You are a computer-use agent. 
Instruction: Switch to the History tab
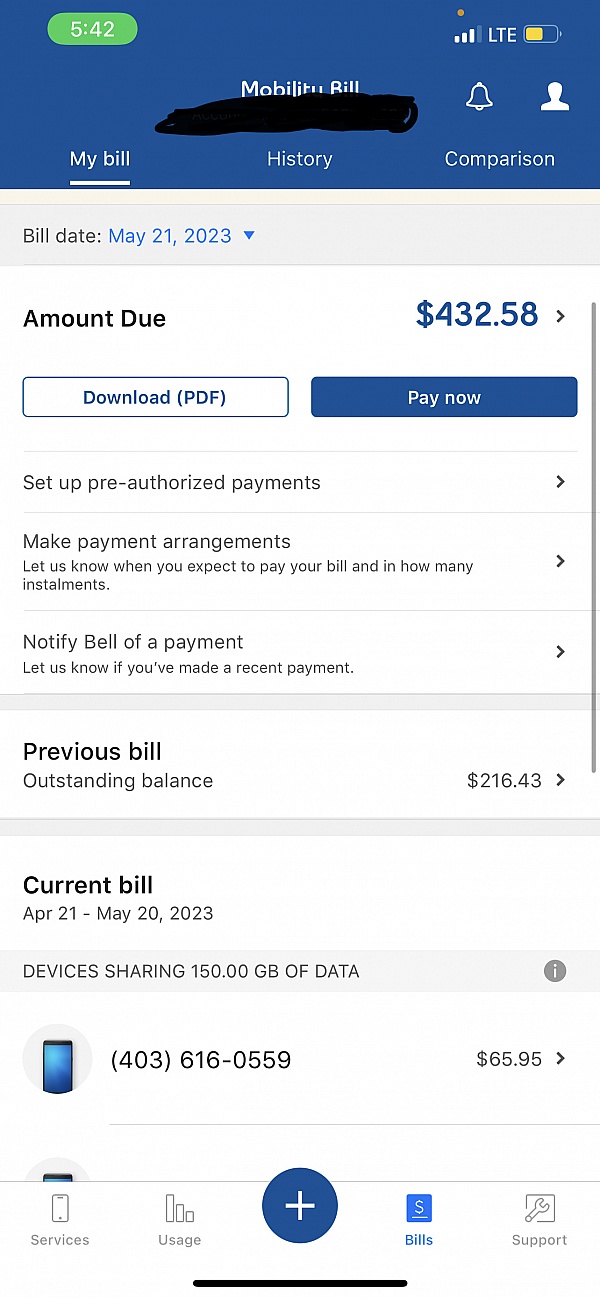(x=300, y=159)
